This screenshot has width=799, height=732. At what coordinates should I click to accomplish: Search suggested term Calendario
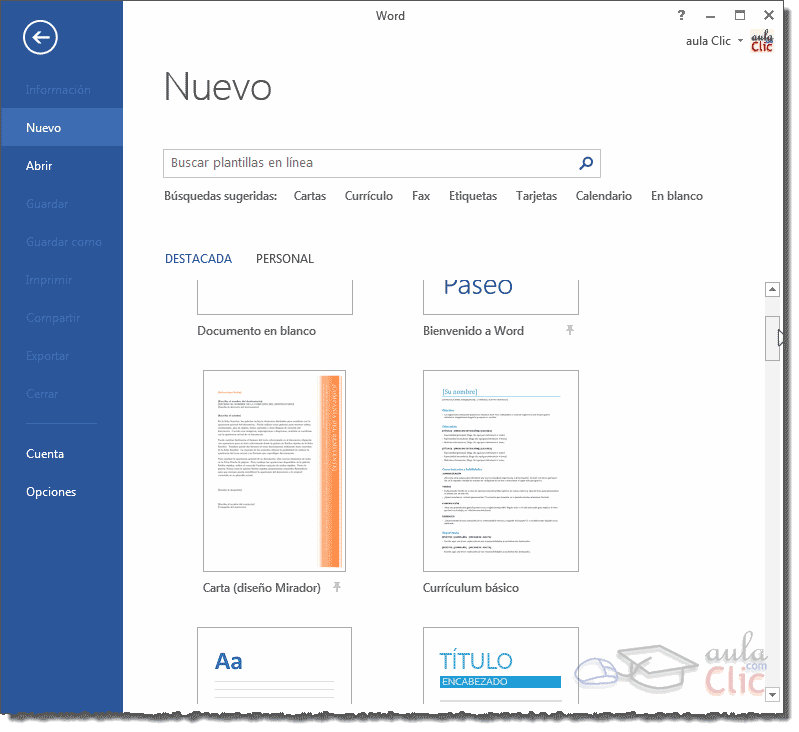(x=604, y=196)
